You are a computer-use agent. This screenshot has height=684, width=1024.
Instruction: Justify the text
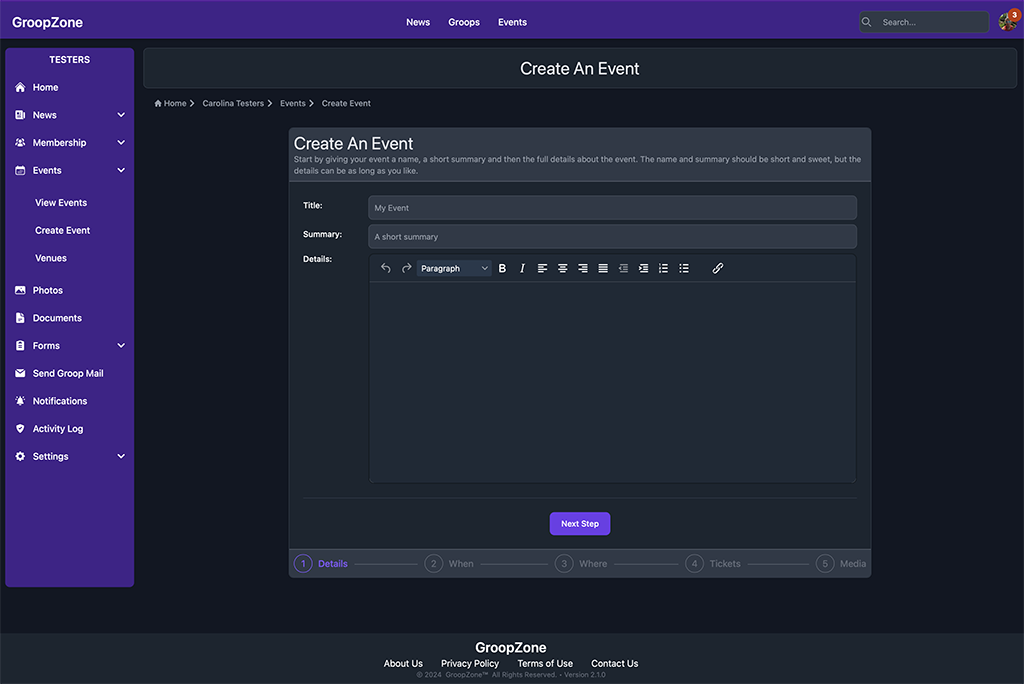[603, 269]
